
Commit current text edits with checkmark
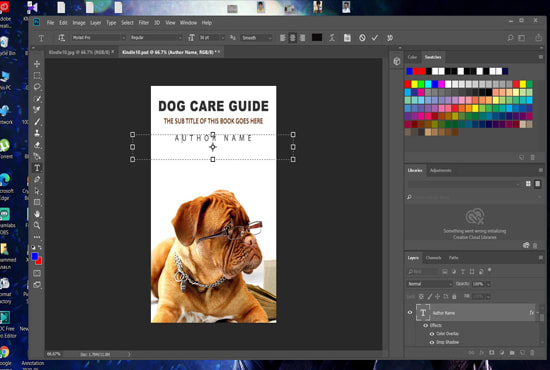(375, 38)
